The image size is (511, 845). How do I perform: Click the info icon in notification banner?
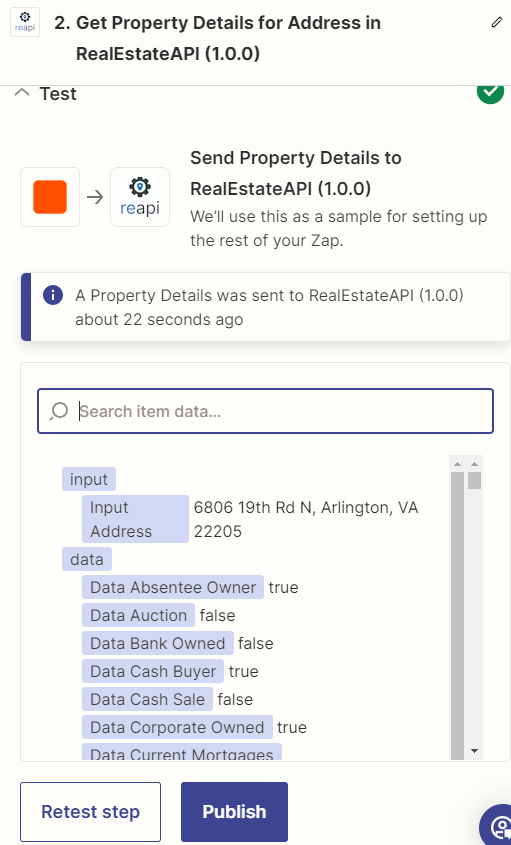coord(53,295)
